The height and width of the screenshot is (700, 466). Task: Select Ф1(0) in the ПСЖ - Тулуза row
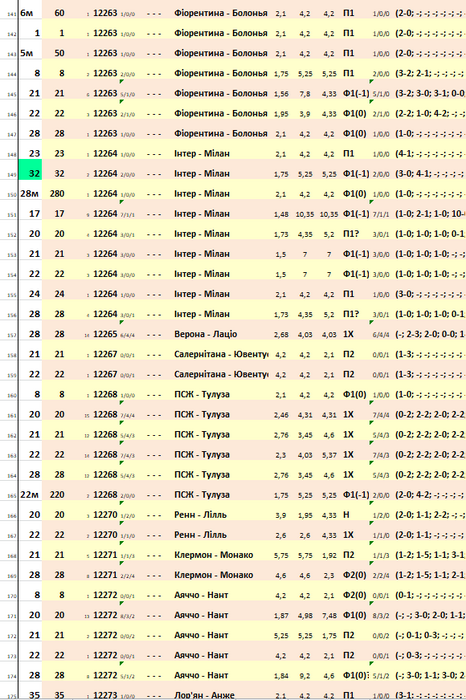pyautogui.click(x=354, y=394)
